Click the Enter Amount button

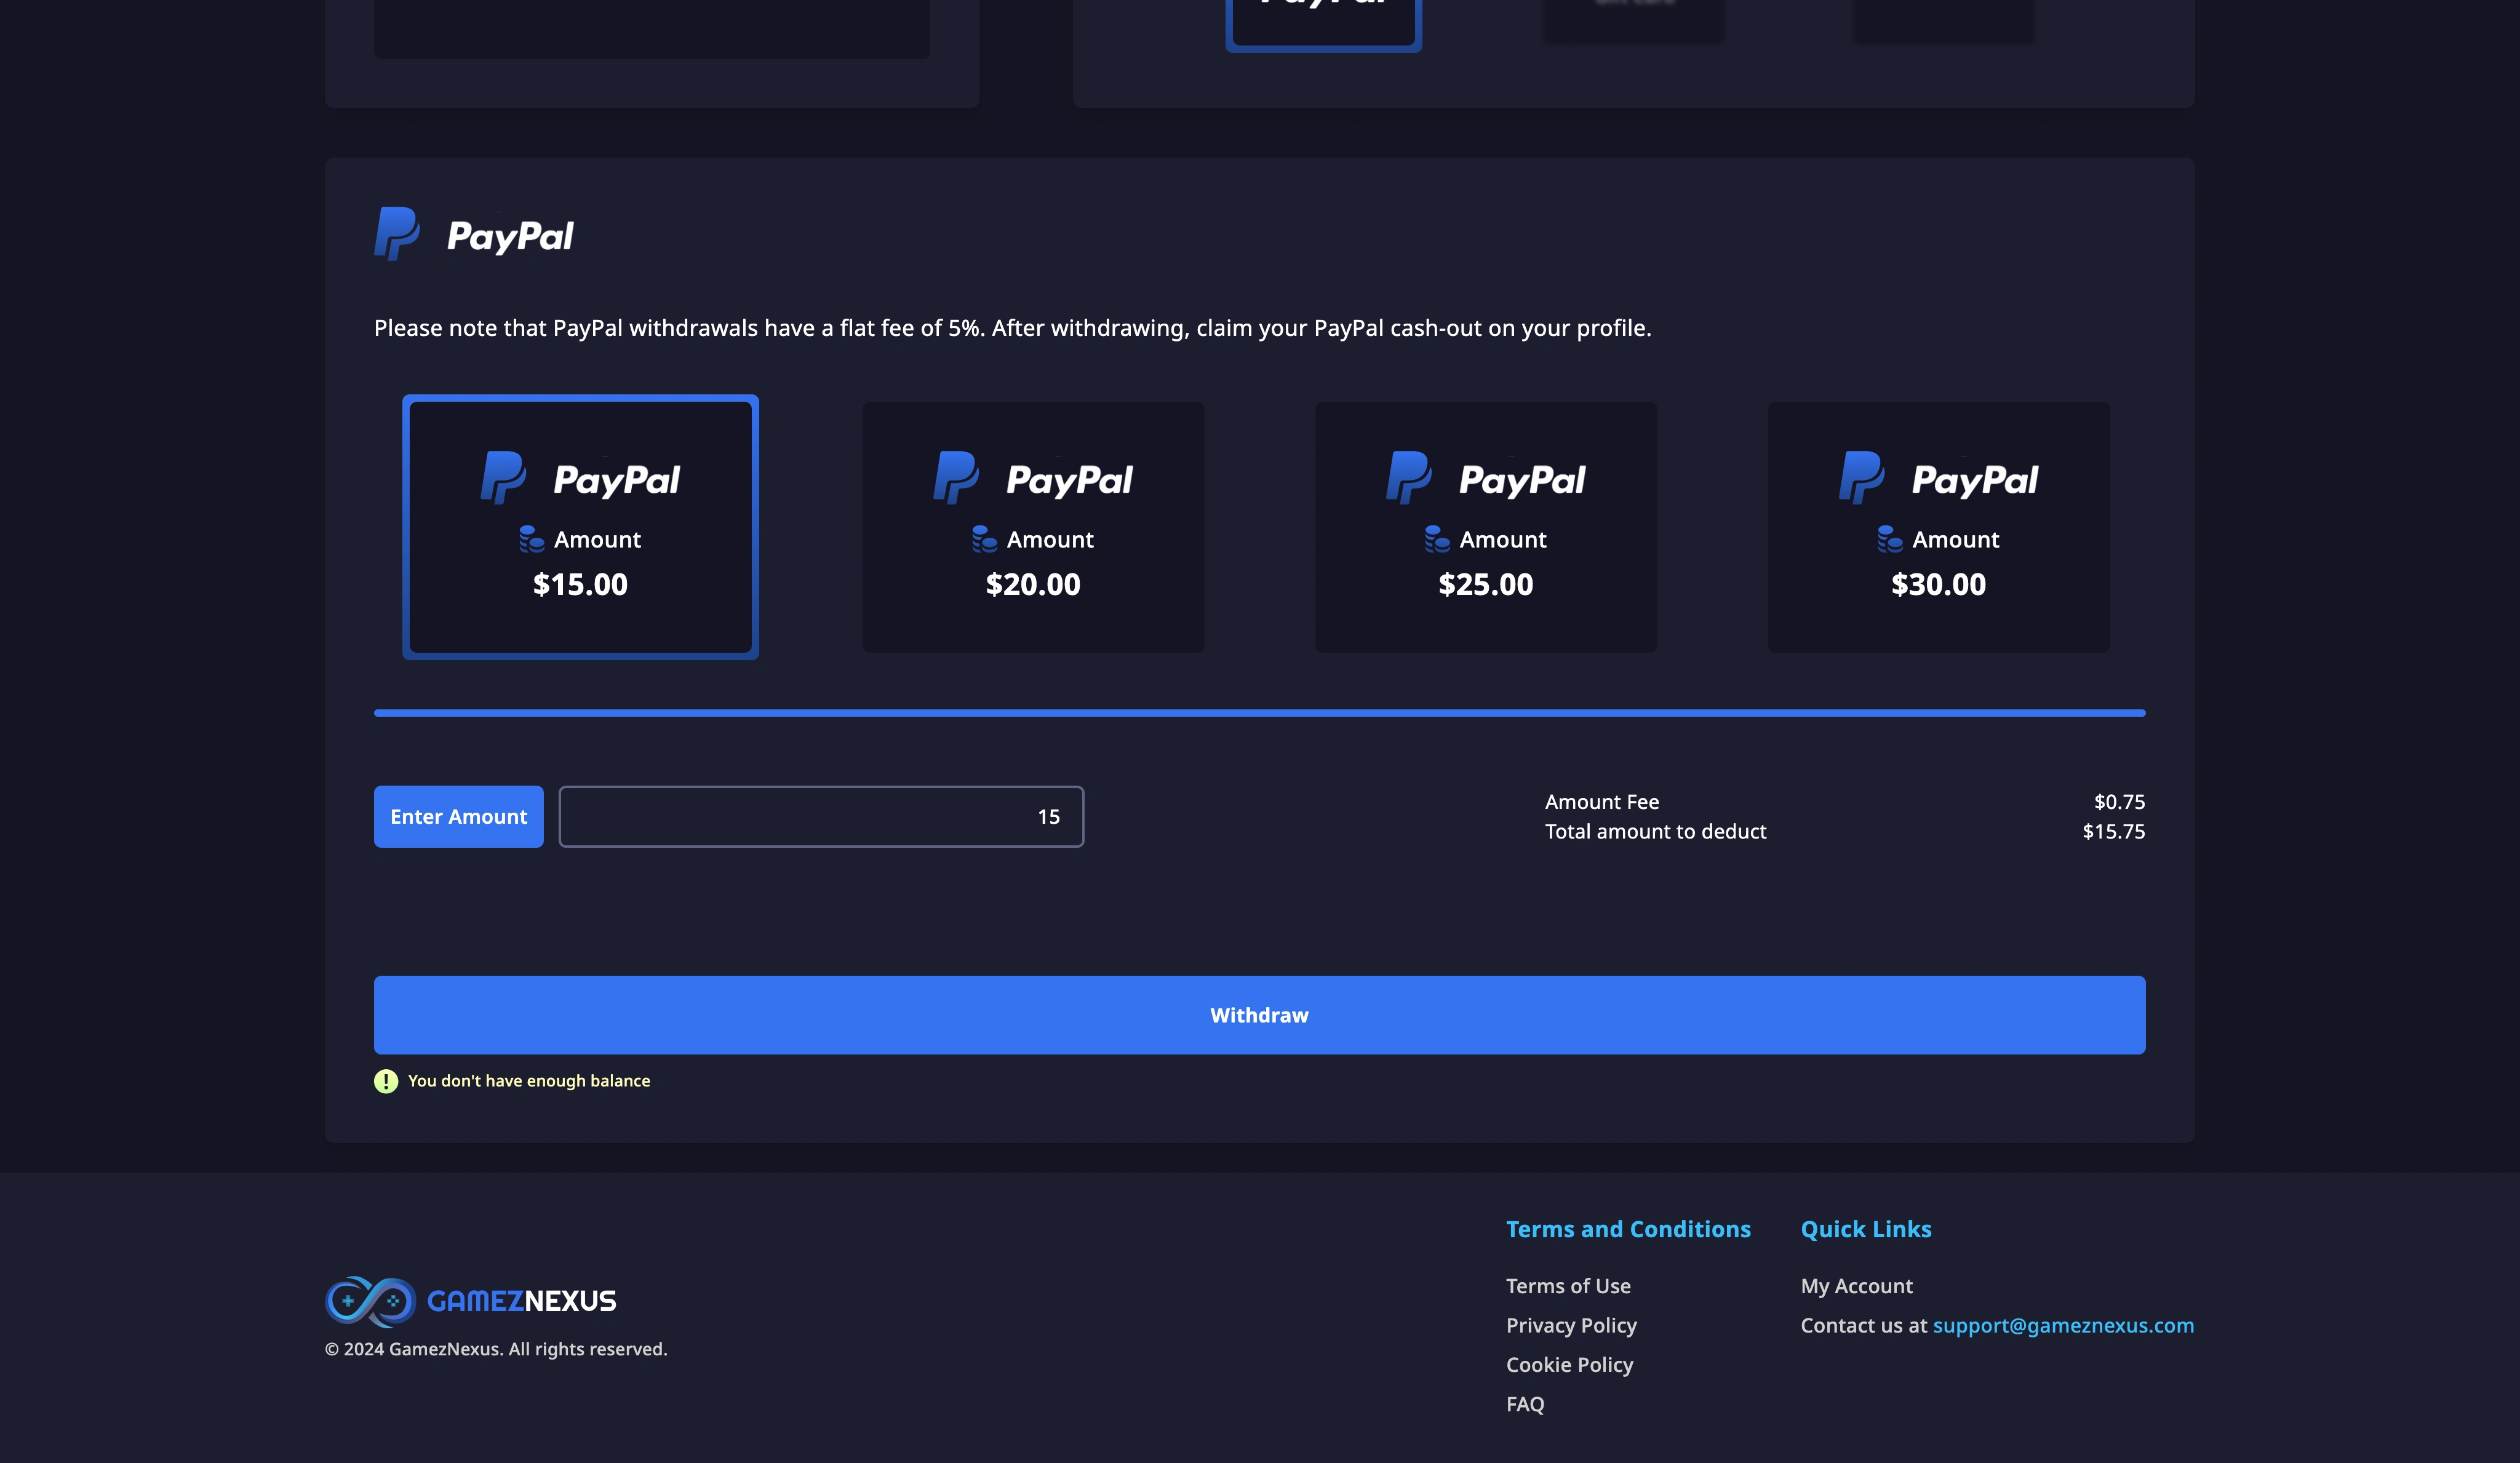click(459, 816)
